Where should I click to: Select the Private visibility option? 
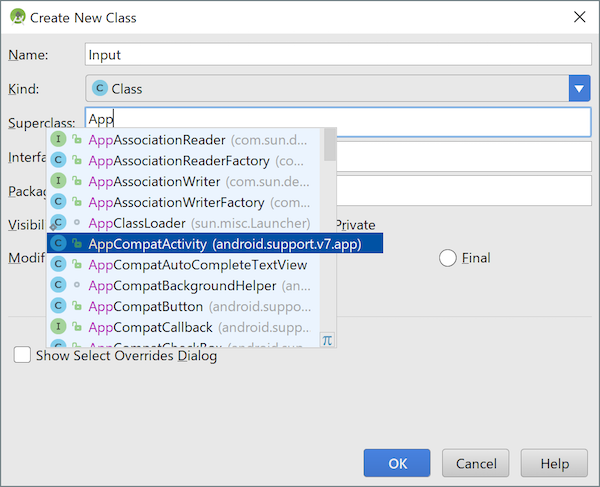(355, 225)
